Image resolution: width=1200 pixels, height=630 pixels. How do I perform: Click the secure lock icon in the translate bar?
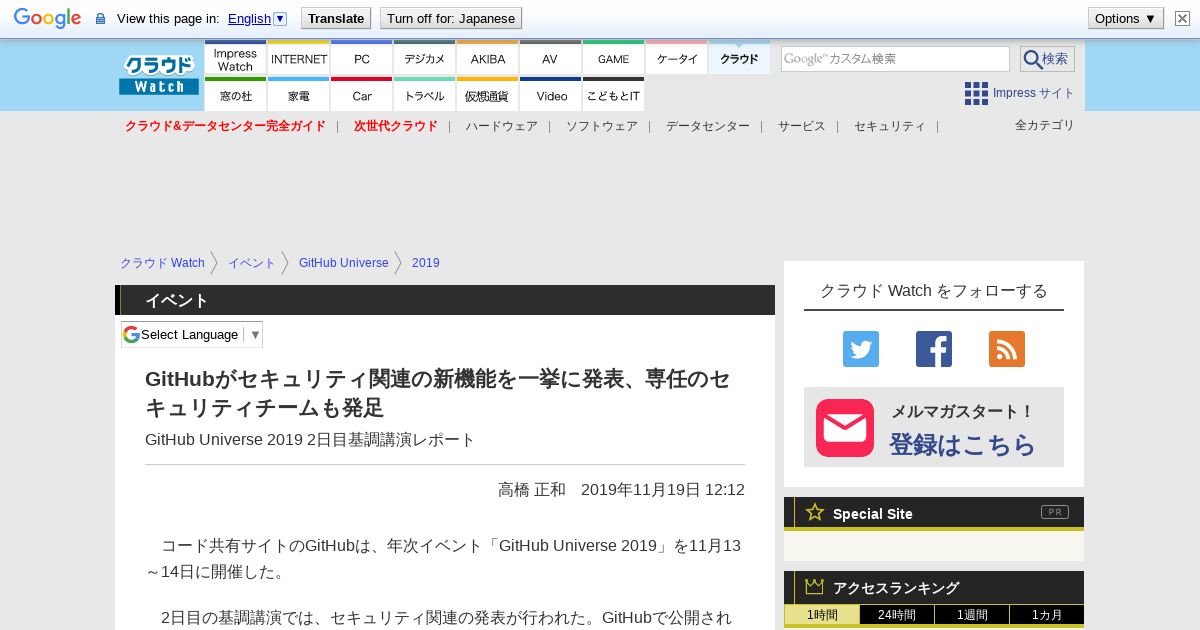100,18
